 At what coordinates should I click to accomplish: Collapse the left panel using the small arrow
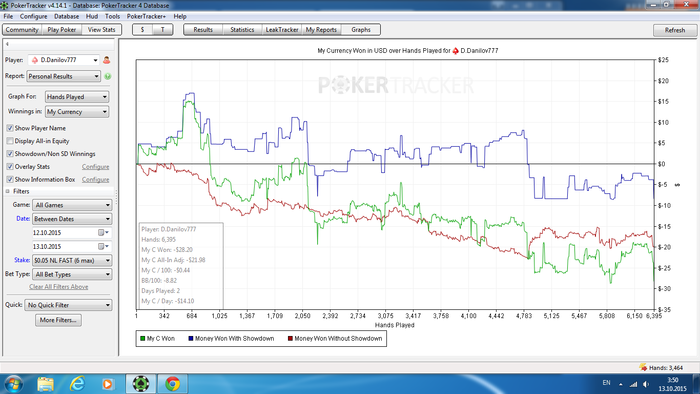tap(7, 44)
